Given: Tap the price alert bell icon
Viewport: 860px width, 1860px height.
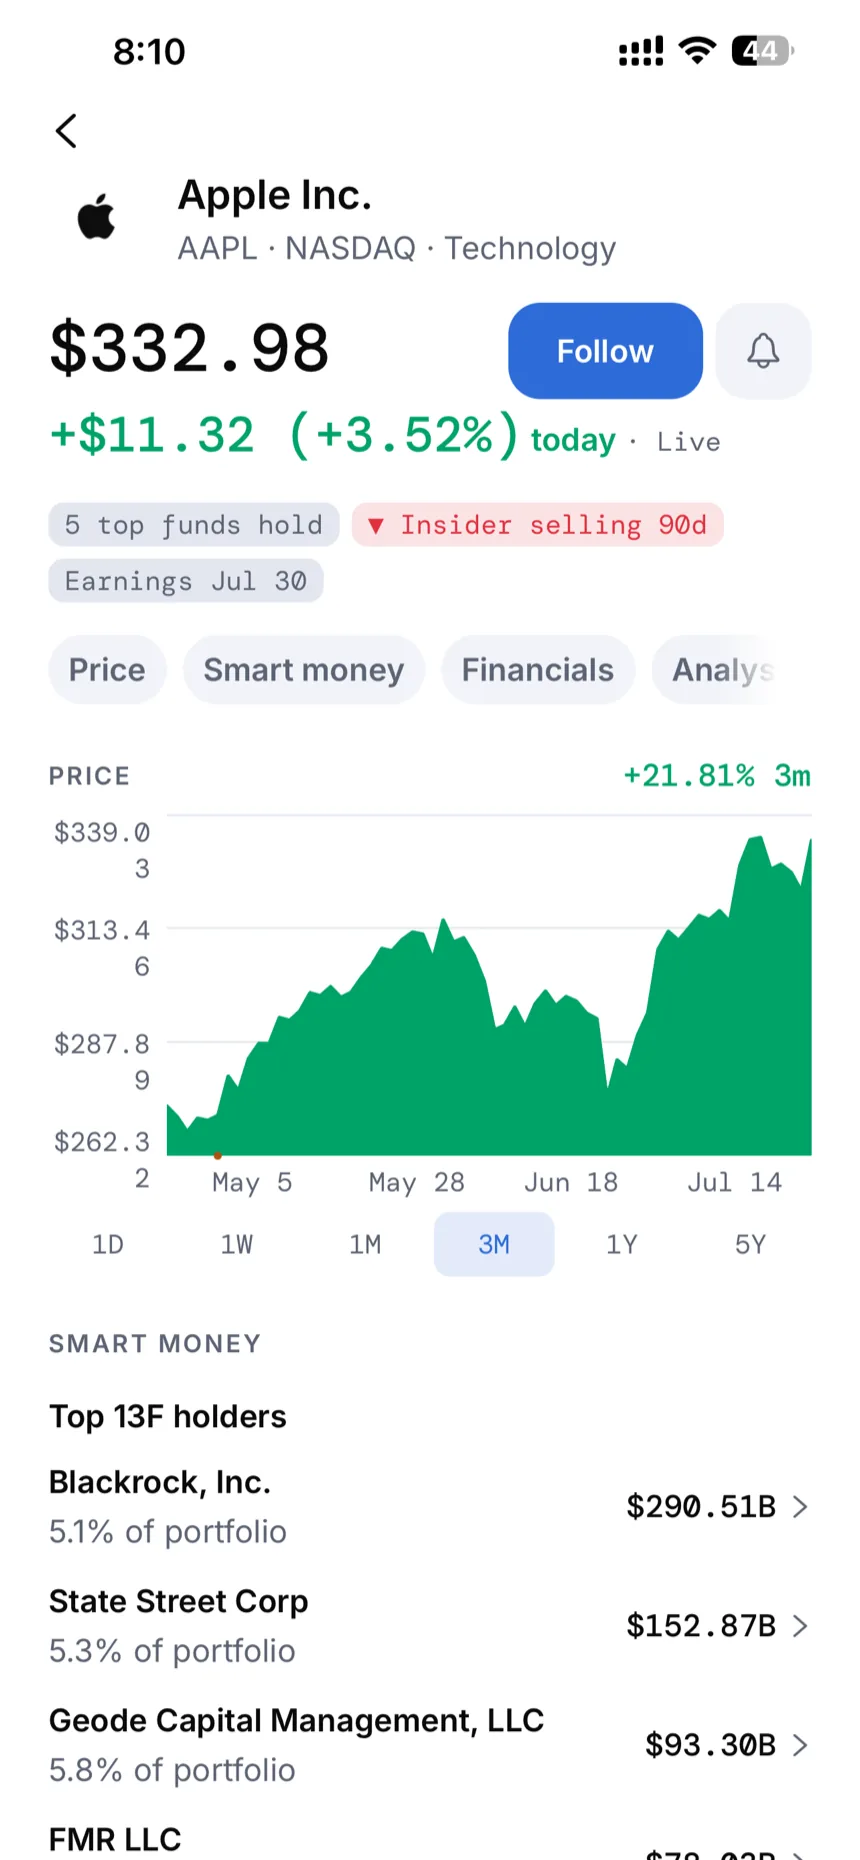Looking at the screenshot, I should click(x=763, y=351).
